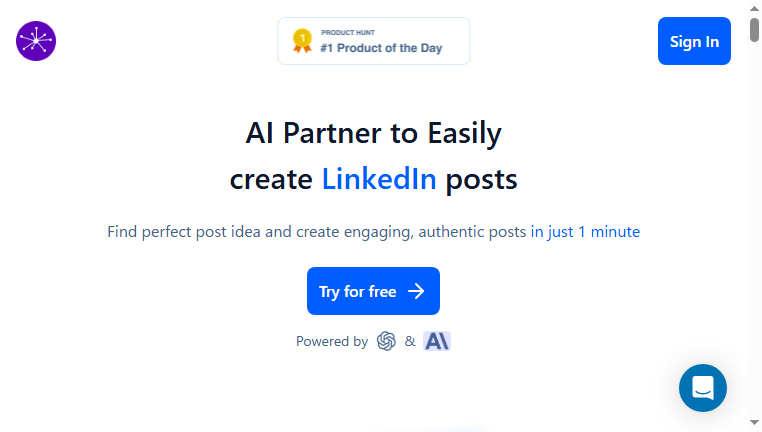Click the page scrollbar thumb
This screenshot has width=762, height=432.
[754, 30]
